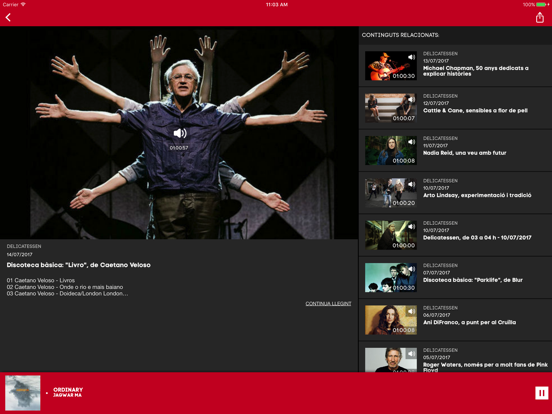Viewport: 552px width, 414px height.
Task: Click track line 01 Caetano Veloso - Livros
Action: pos(41,280)
